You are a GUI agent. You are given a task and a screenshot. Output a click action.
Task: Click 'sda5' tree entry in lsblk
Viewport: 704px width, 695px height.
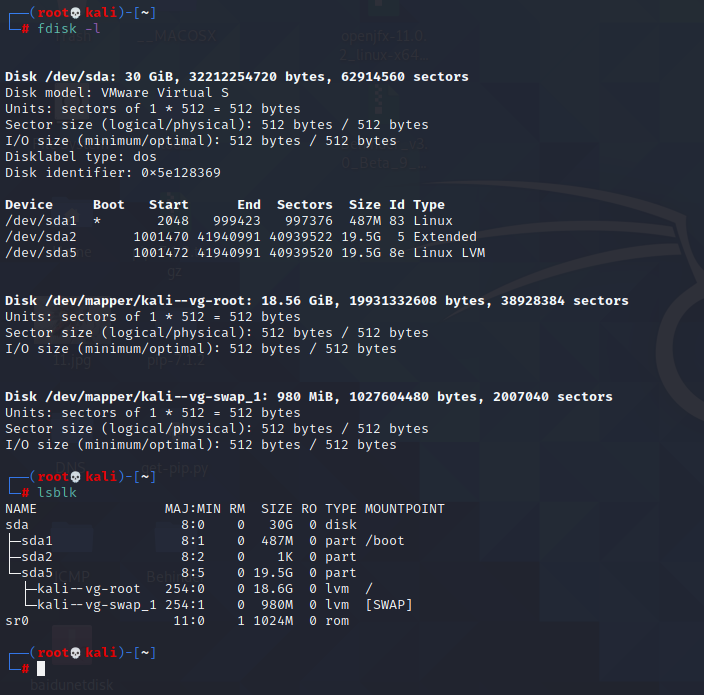coord(37,573)
